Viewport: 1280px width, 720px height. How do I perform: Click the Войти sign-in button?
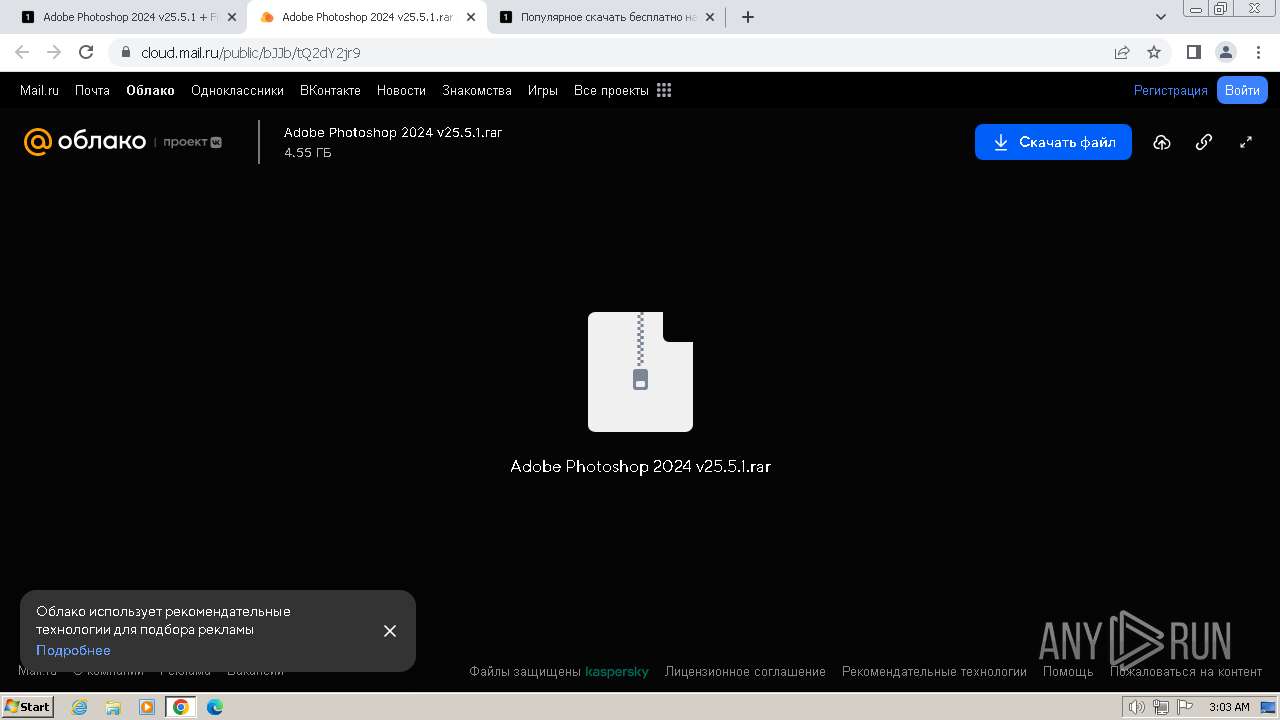(x=1242, y=90)
